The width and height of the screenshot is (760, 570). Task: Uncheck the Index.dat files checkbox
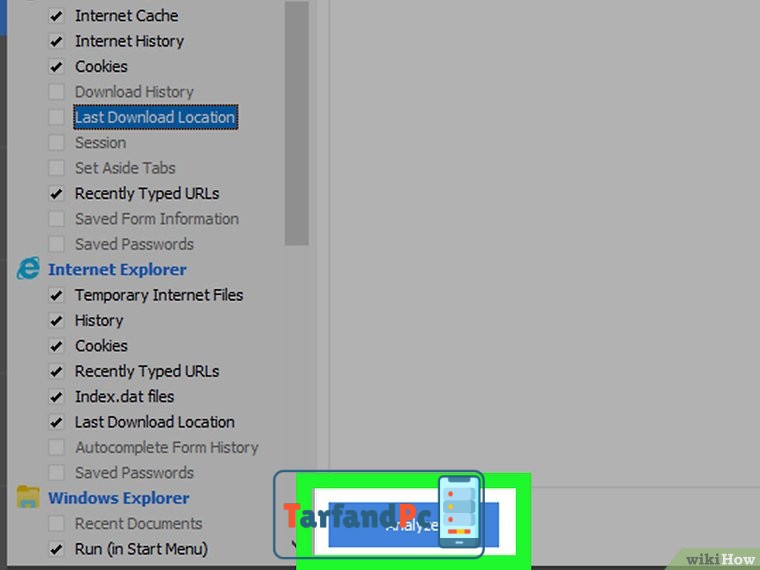click(56, 397)
